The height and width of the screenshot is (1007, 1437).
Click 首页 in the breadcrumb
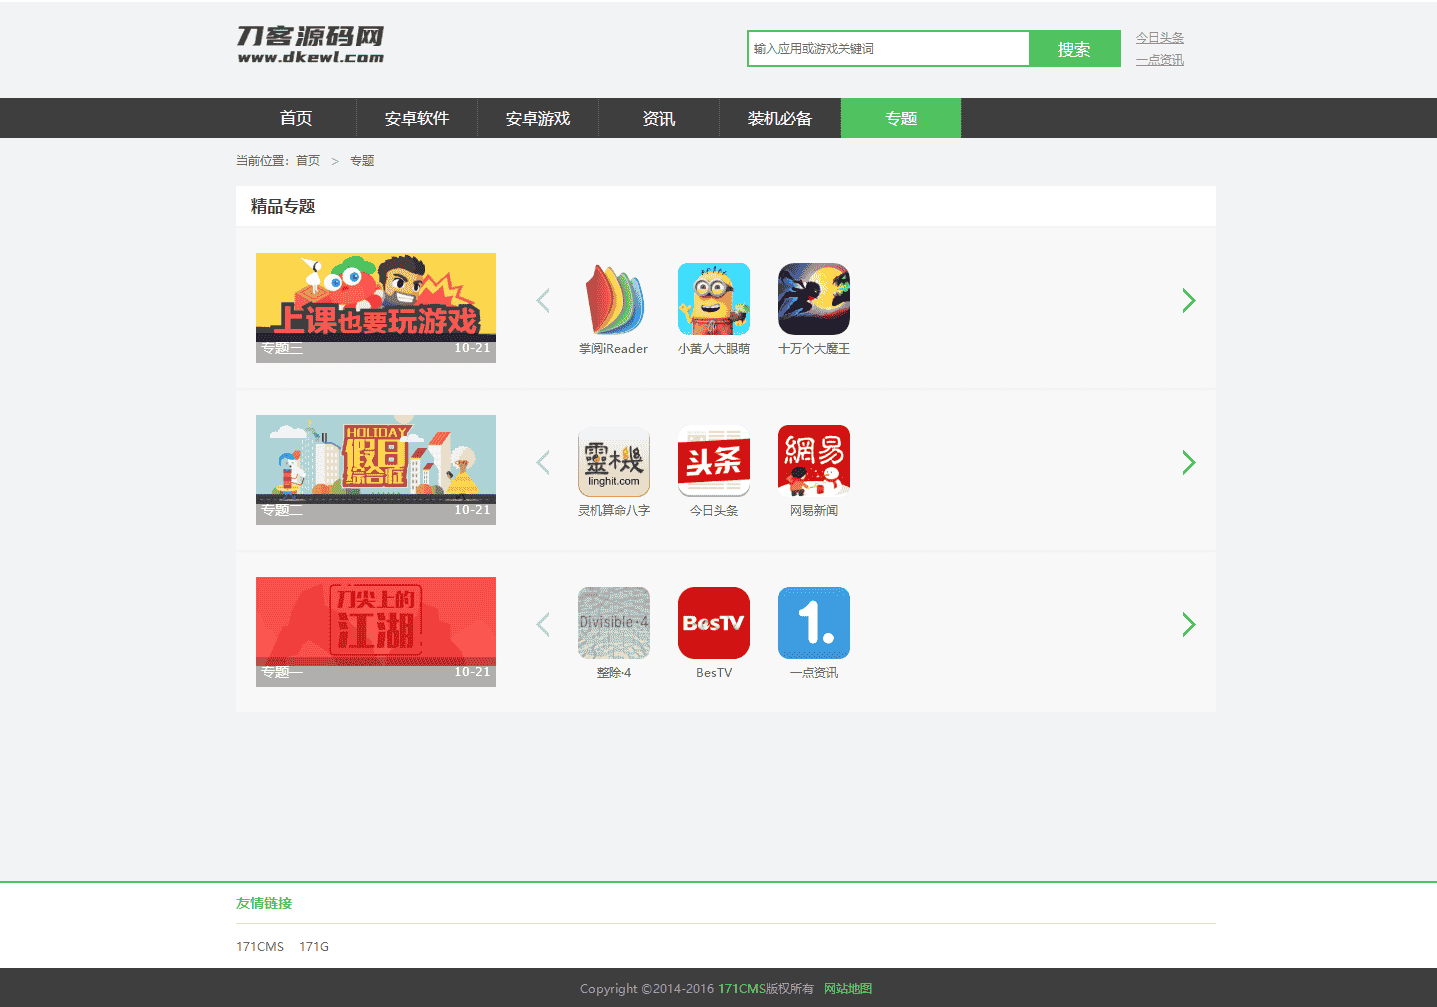(308, 161)
